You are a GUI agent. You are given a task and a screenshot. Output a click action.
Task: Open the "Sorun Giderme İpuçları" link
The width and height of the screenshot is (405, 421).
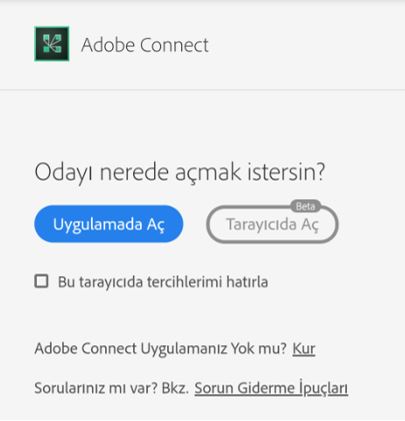(x=271, y=388)
